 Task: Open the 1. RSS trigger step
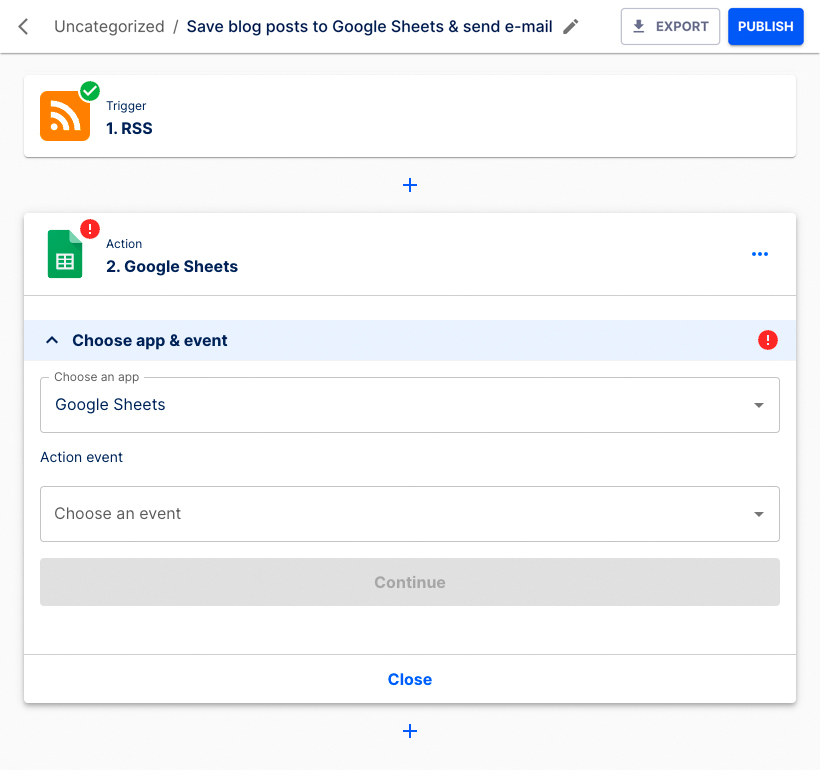click(x=410, y=116)
